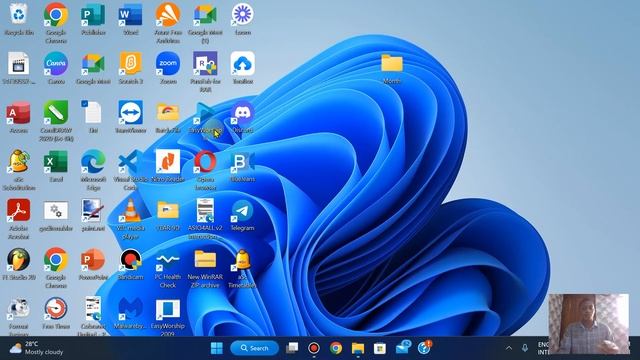Select the BlueJeans desktop shortcut
Viewport: 640px width, 360px height.
pos(243,167)
